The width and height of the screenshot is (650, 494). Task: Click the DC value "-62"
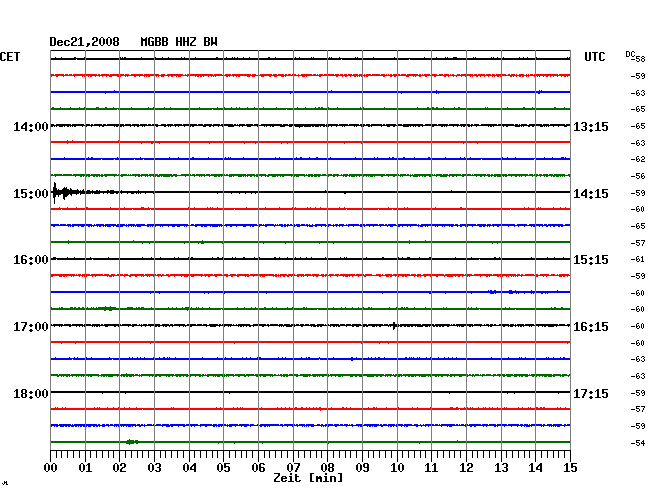(638, 159)
